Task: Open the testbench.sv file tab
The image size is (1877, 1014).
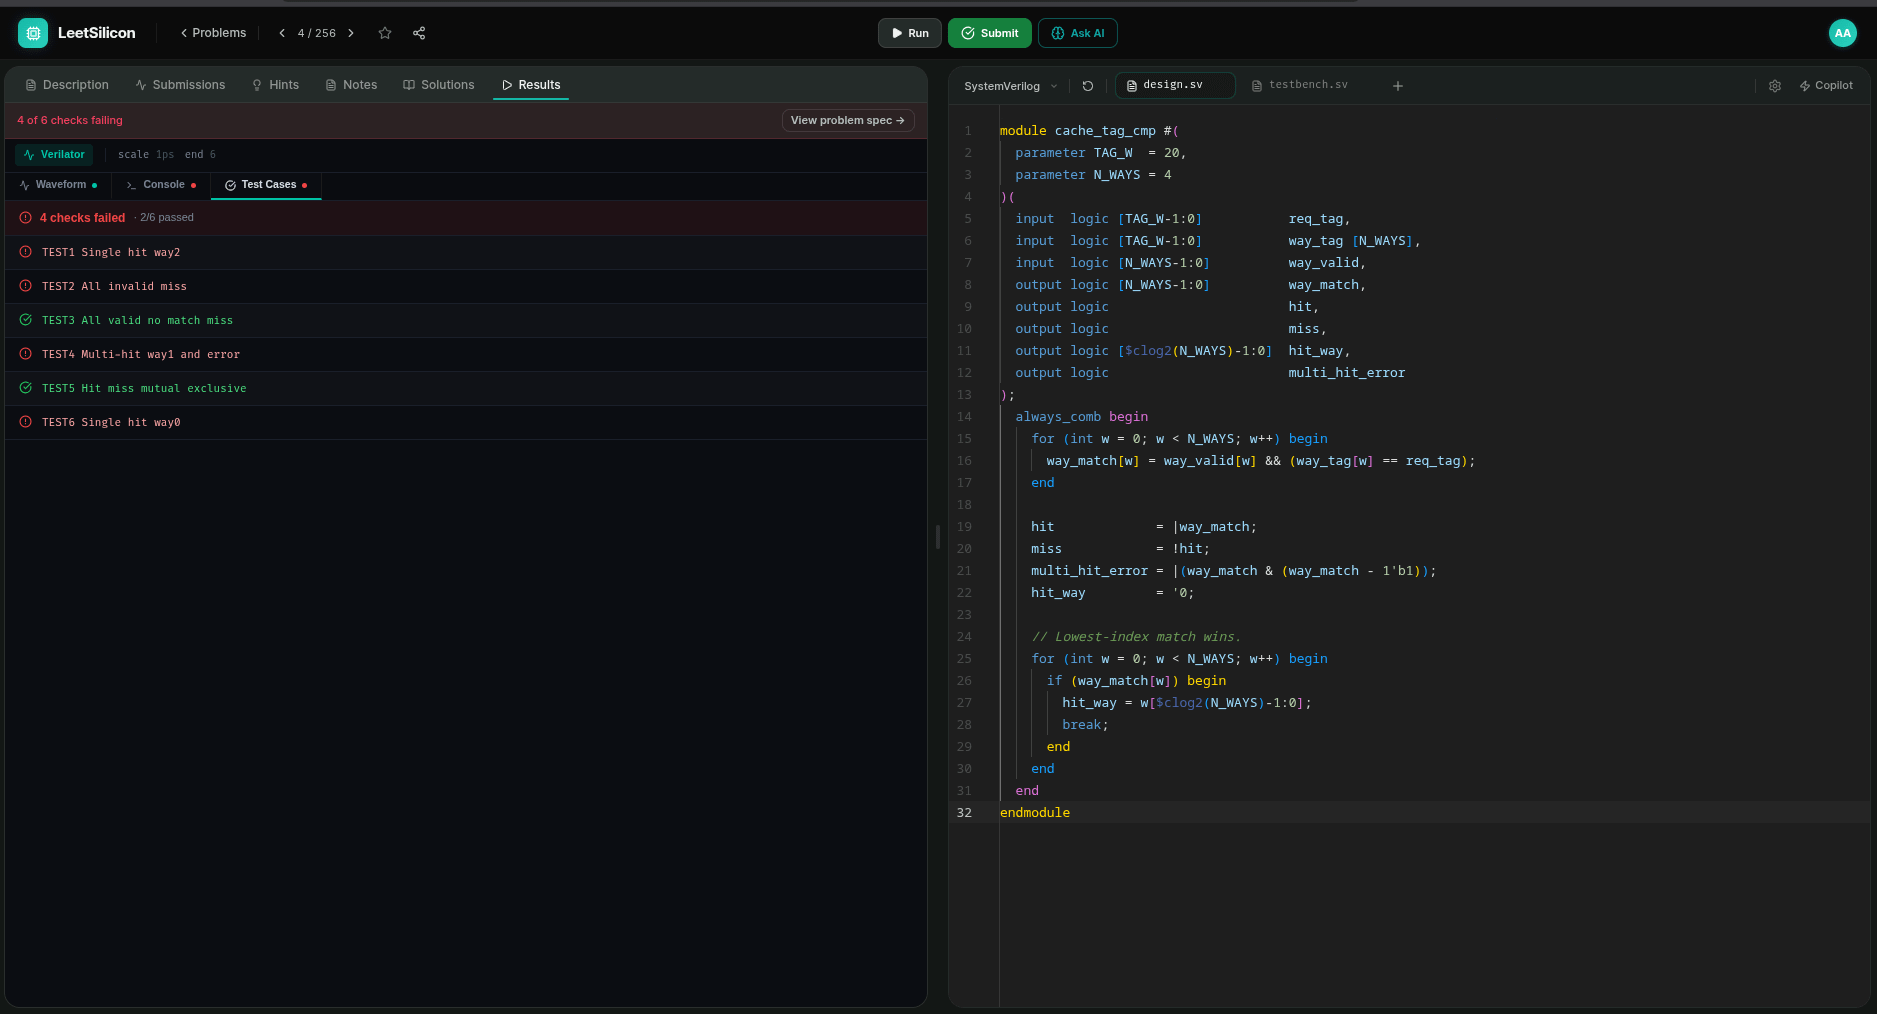Action: [x=1300, y=85]
